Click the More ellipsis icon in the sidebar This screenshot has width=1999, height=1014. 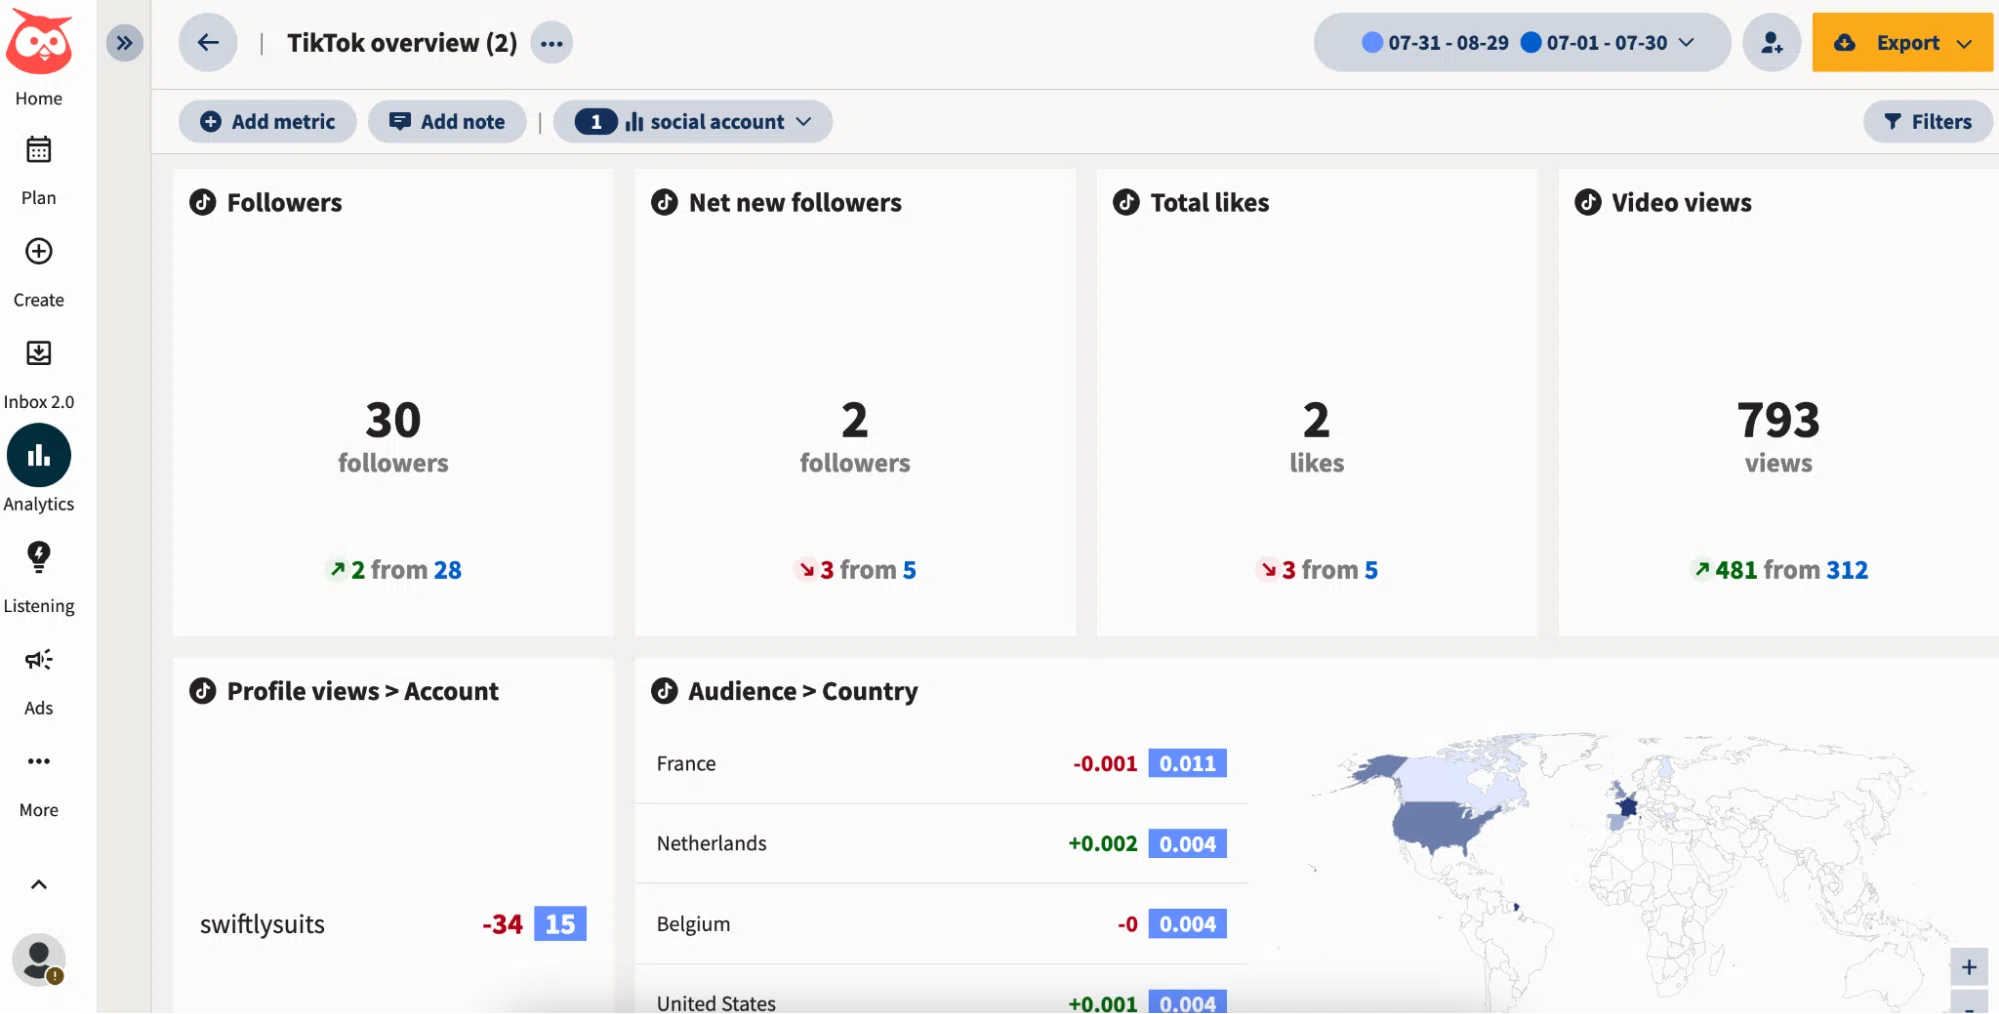(x=38, y=761)
